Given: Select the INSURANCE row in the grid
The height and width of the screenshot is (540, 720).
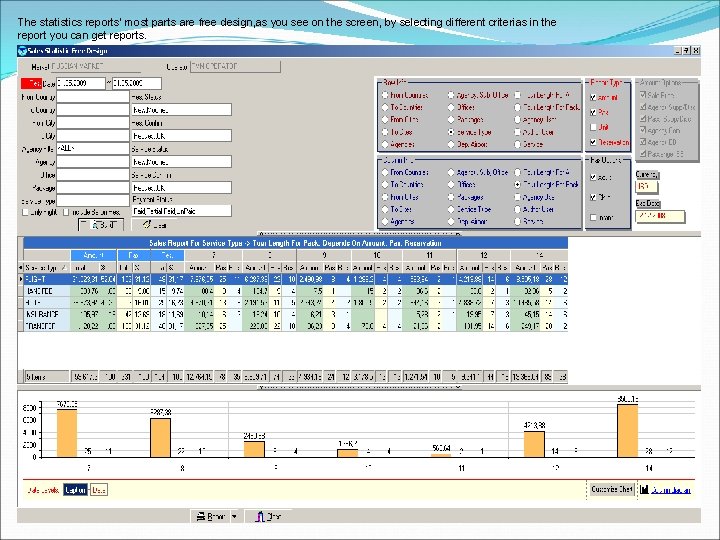Looking at the screenshot, I should (x=295, y=314).
